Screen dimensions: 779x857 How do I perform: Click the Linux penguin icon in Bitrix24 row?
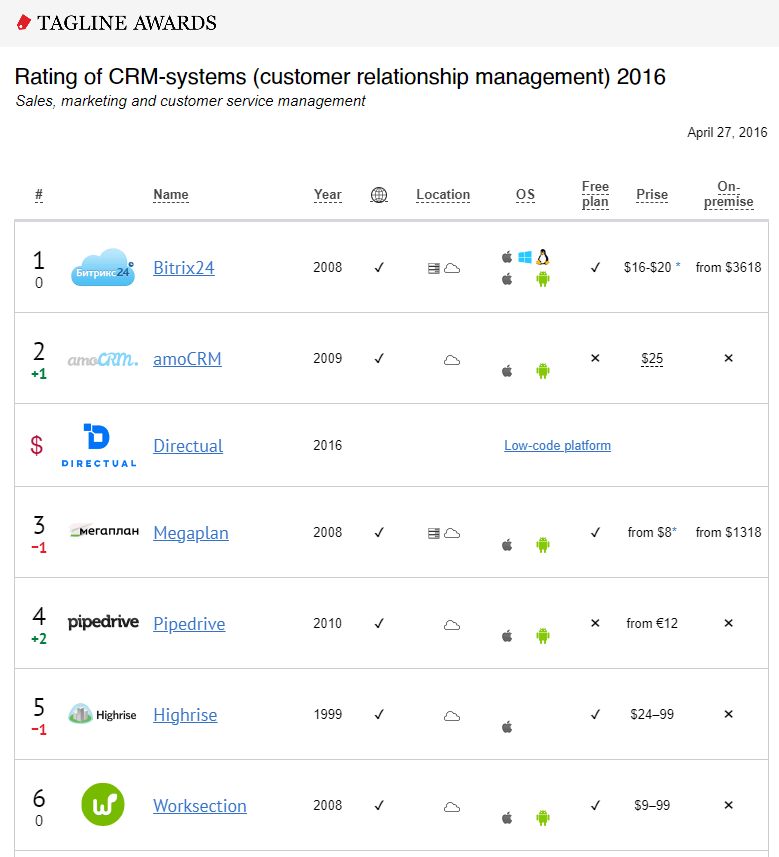point(542,257)
